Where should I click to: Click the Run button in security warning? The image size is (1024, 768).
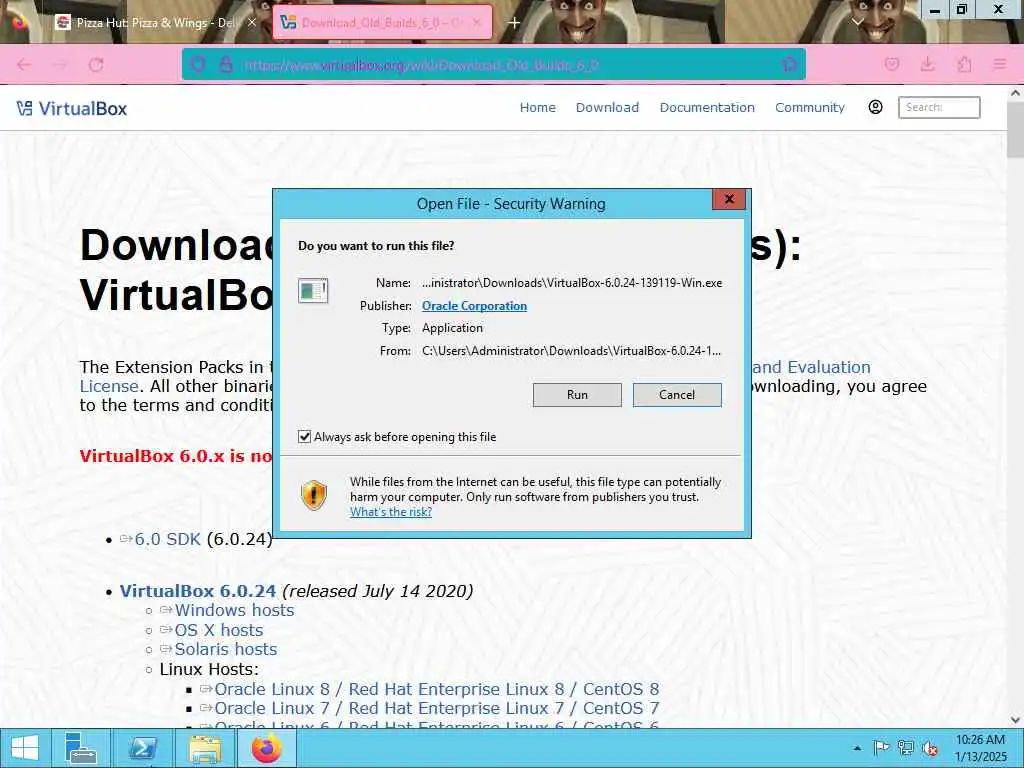(577, 394)
